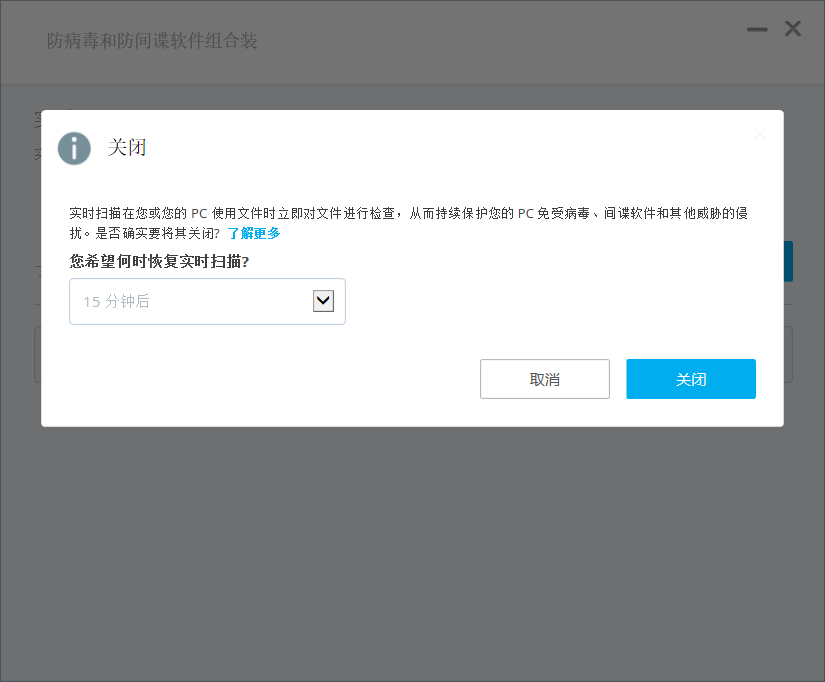Choose a resume interval from the combo box
Screen dimensions: 825x682
322,300
